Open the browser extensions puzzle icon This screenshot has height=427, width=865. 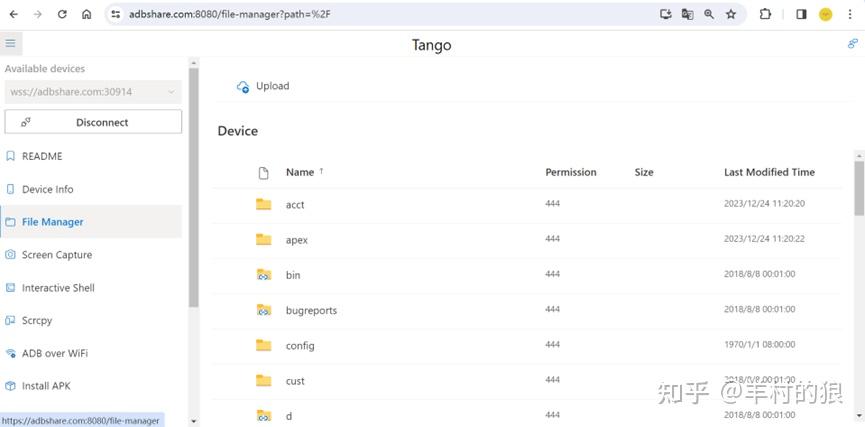coord(766,14)
